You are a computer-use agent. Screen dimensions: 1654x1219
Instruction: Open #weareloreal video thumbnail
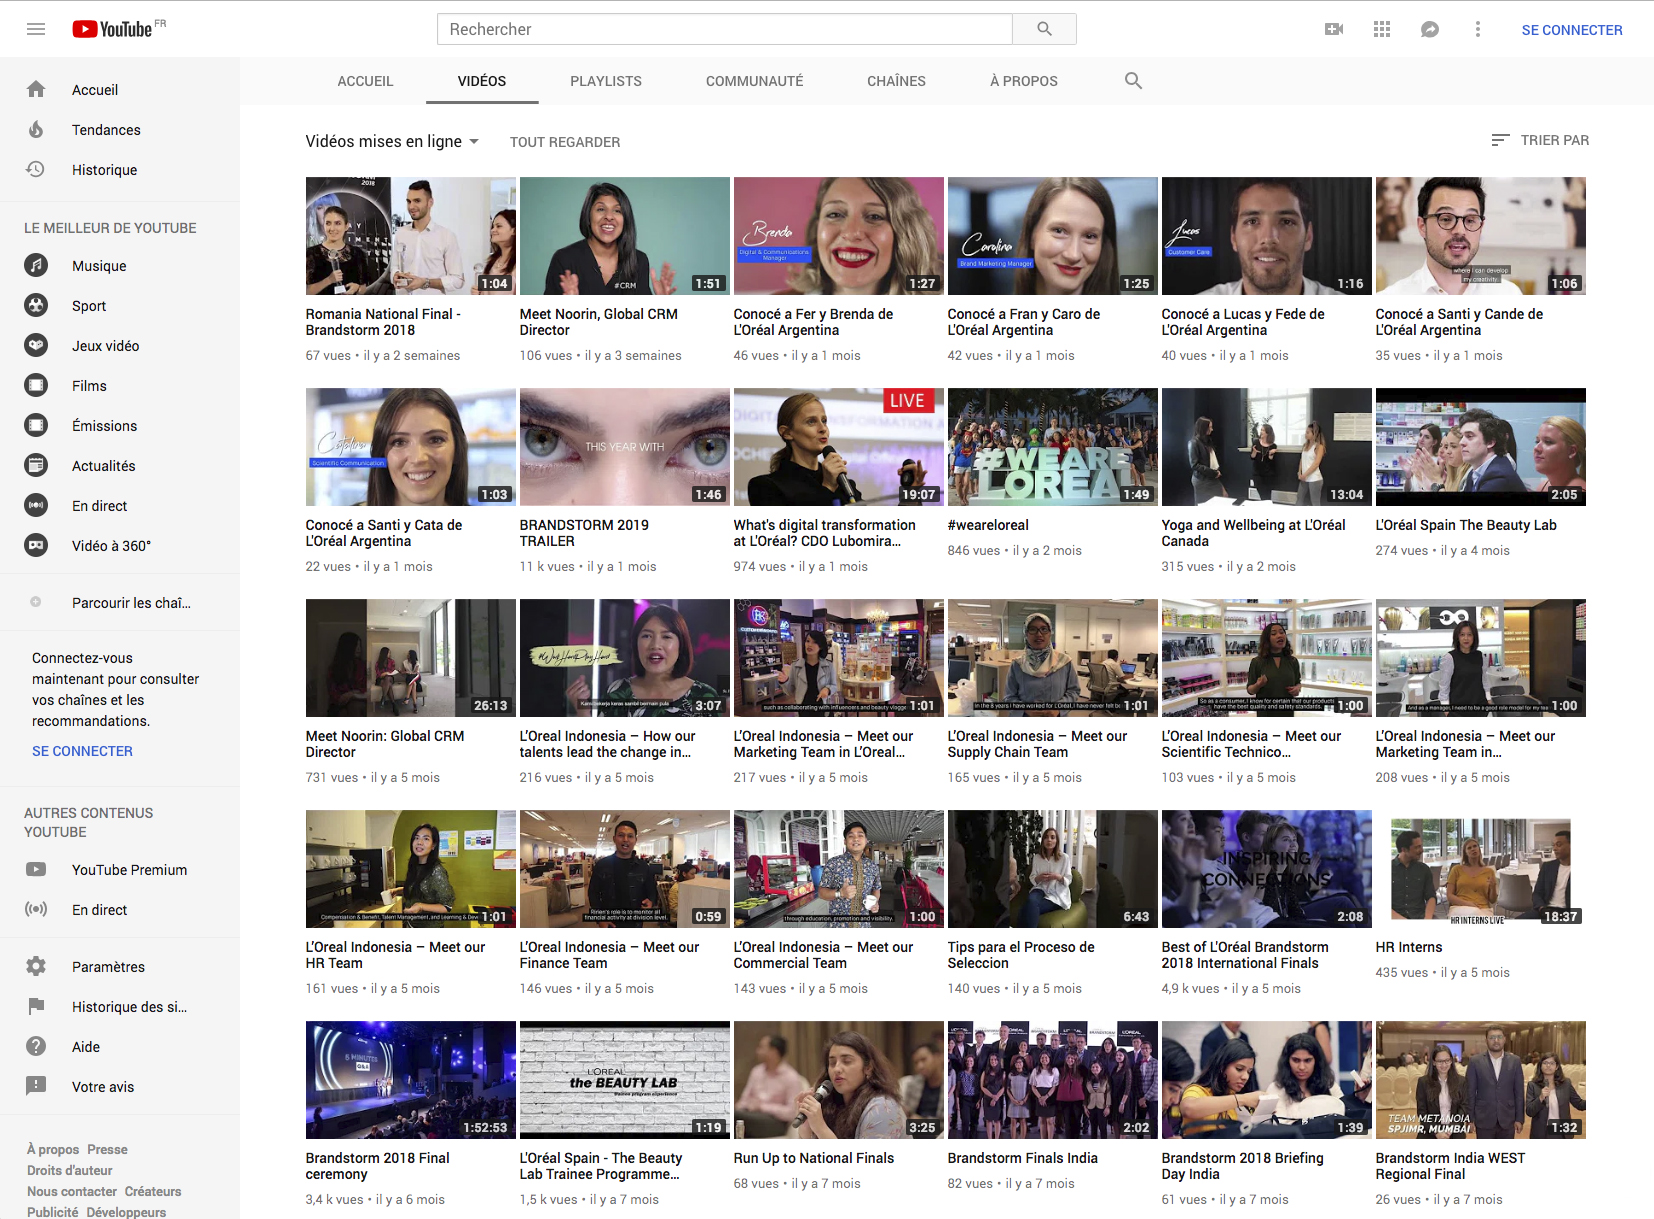click(1053, 447)
